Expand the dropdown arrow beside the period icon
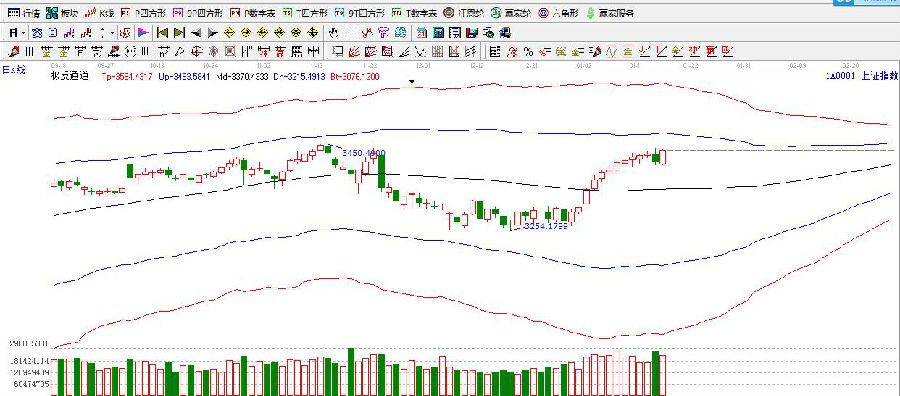 (23, 33)
